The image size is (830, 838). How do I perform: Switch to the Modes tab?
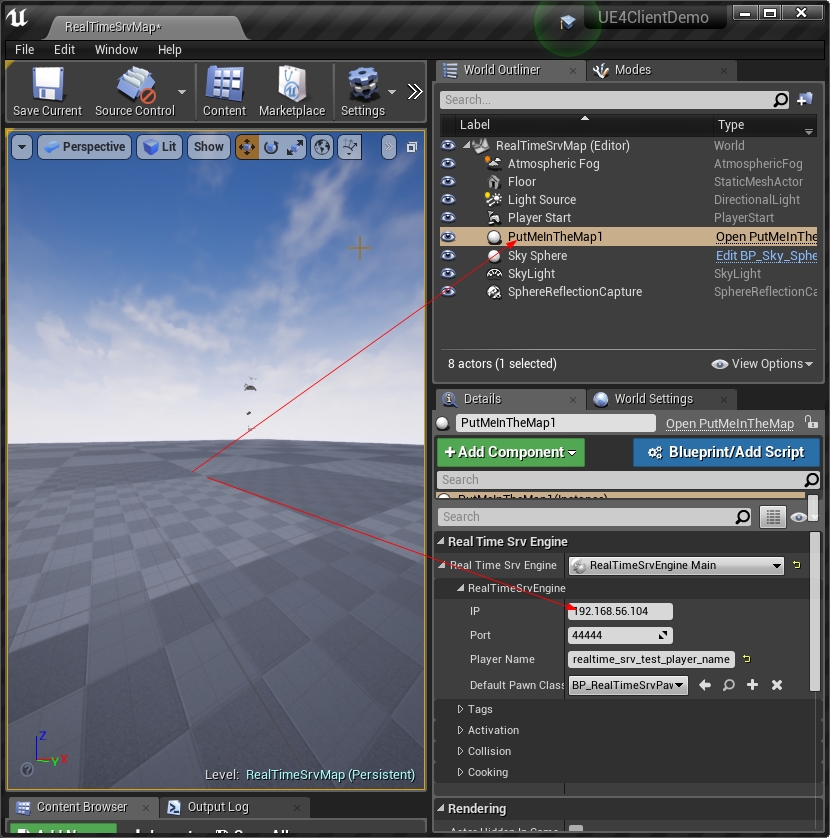click(661, 70)
